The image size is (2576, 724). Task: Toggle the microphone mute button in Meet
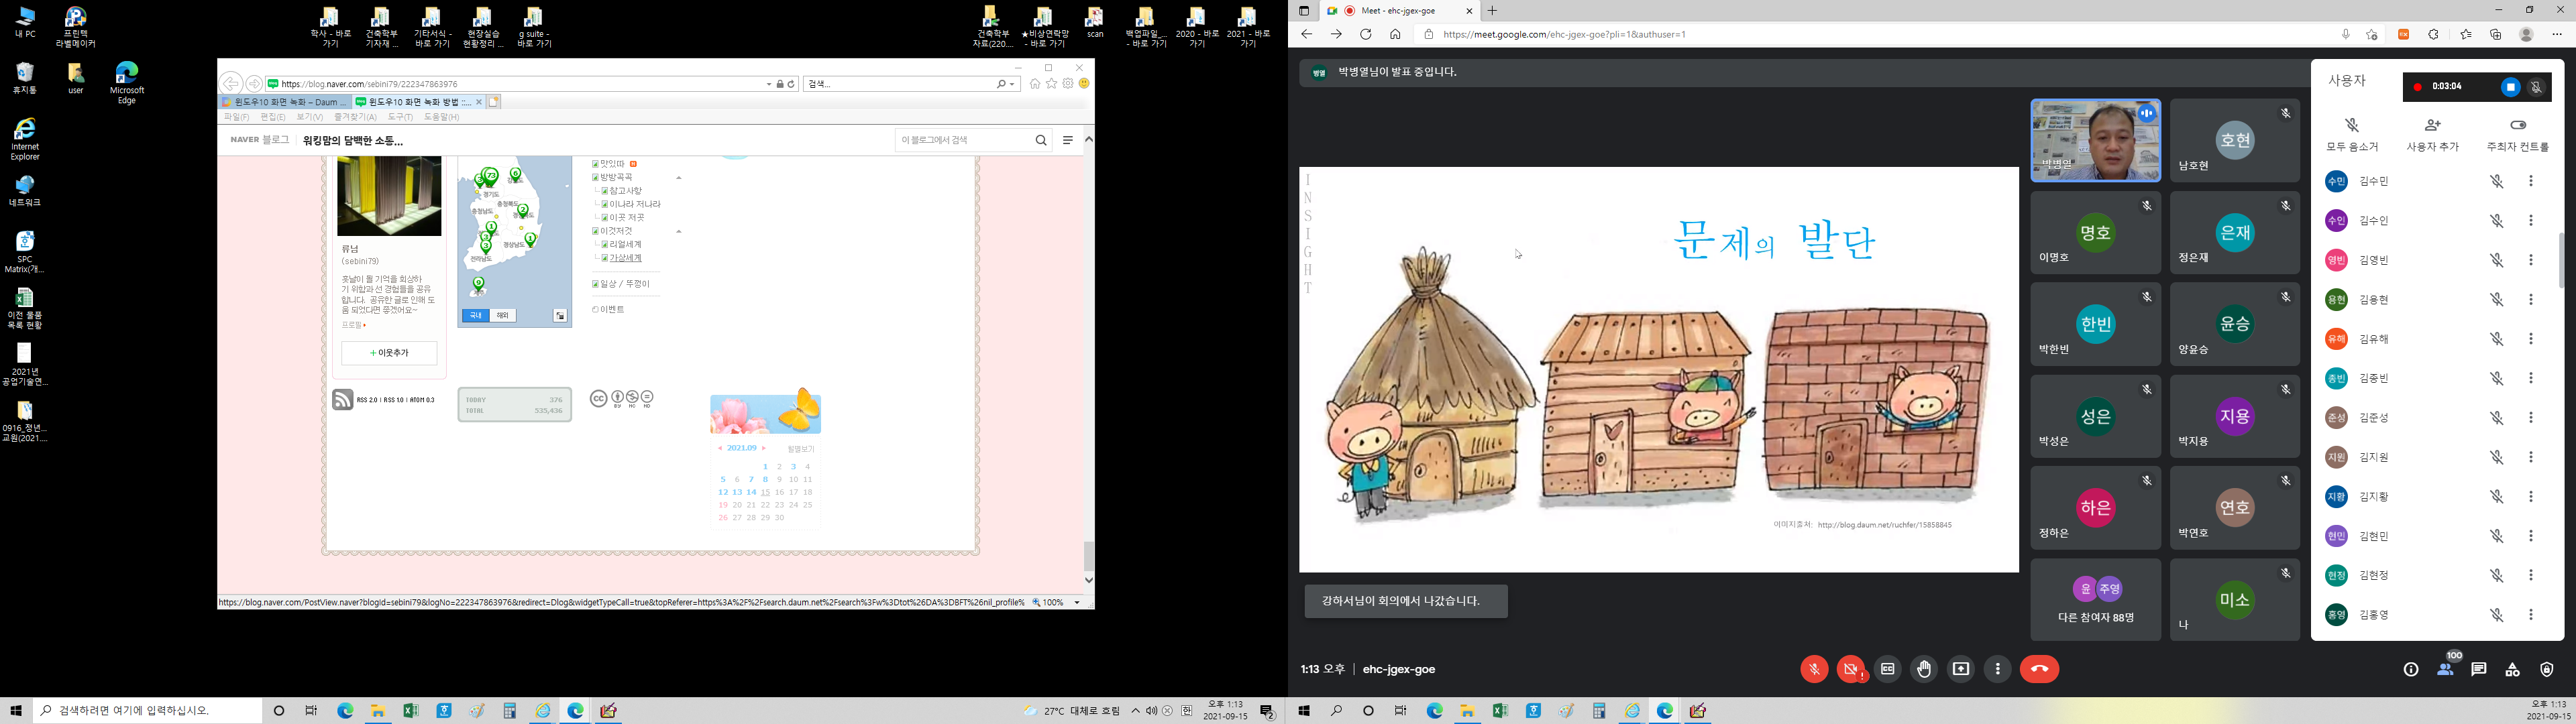click(x=1814, y=669)
